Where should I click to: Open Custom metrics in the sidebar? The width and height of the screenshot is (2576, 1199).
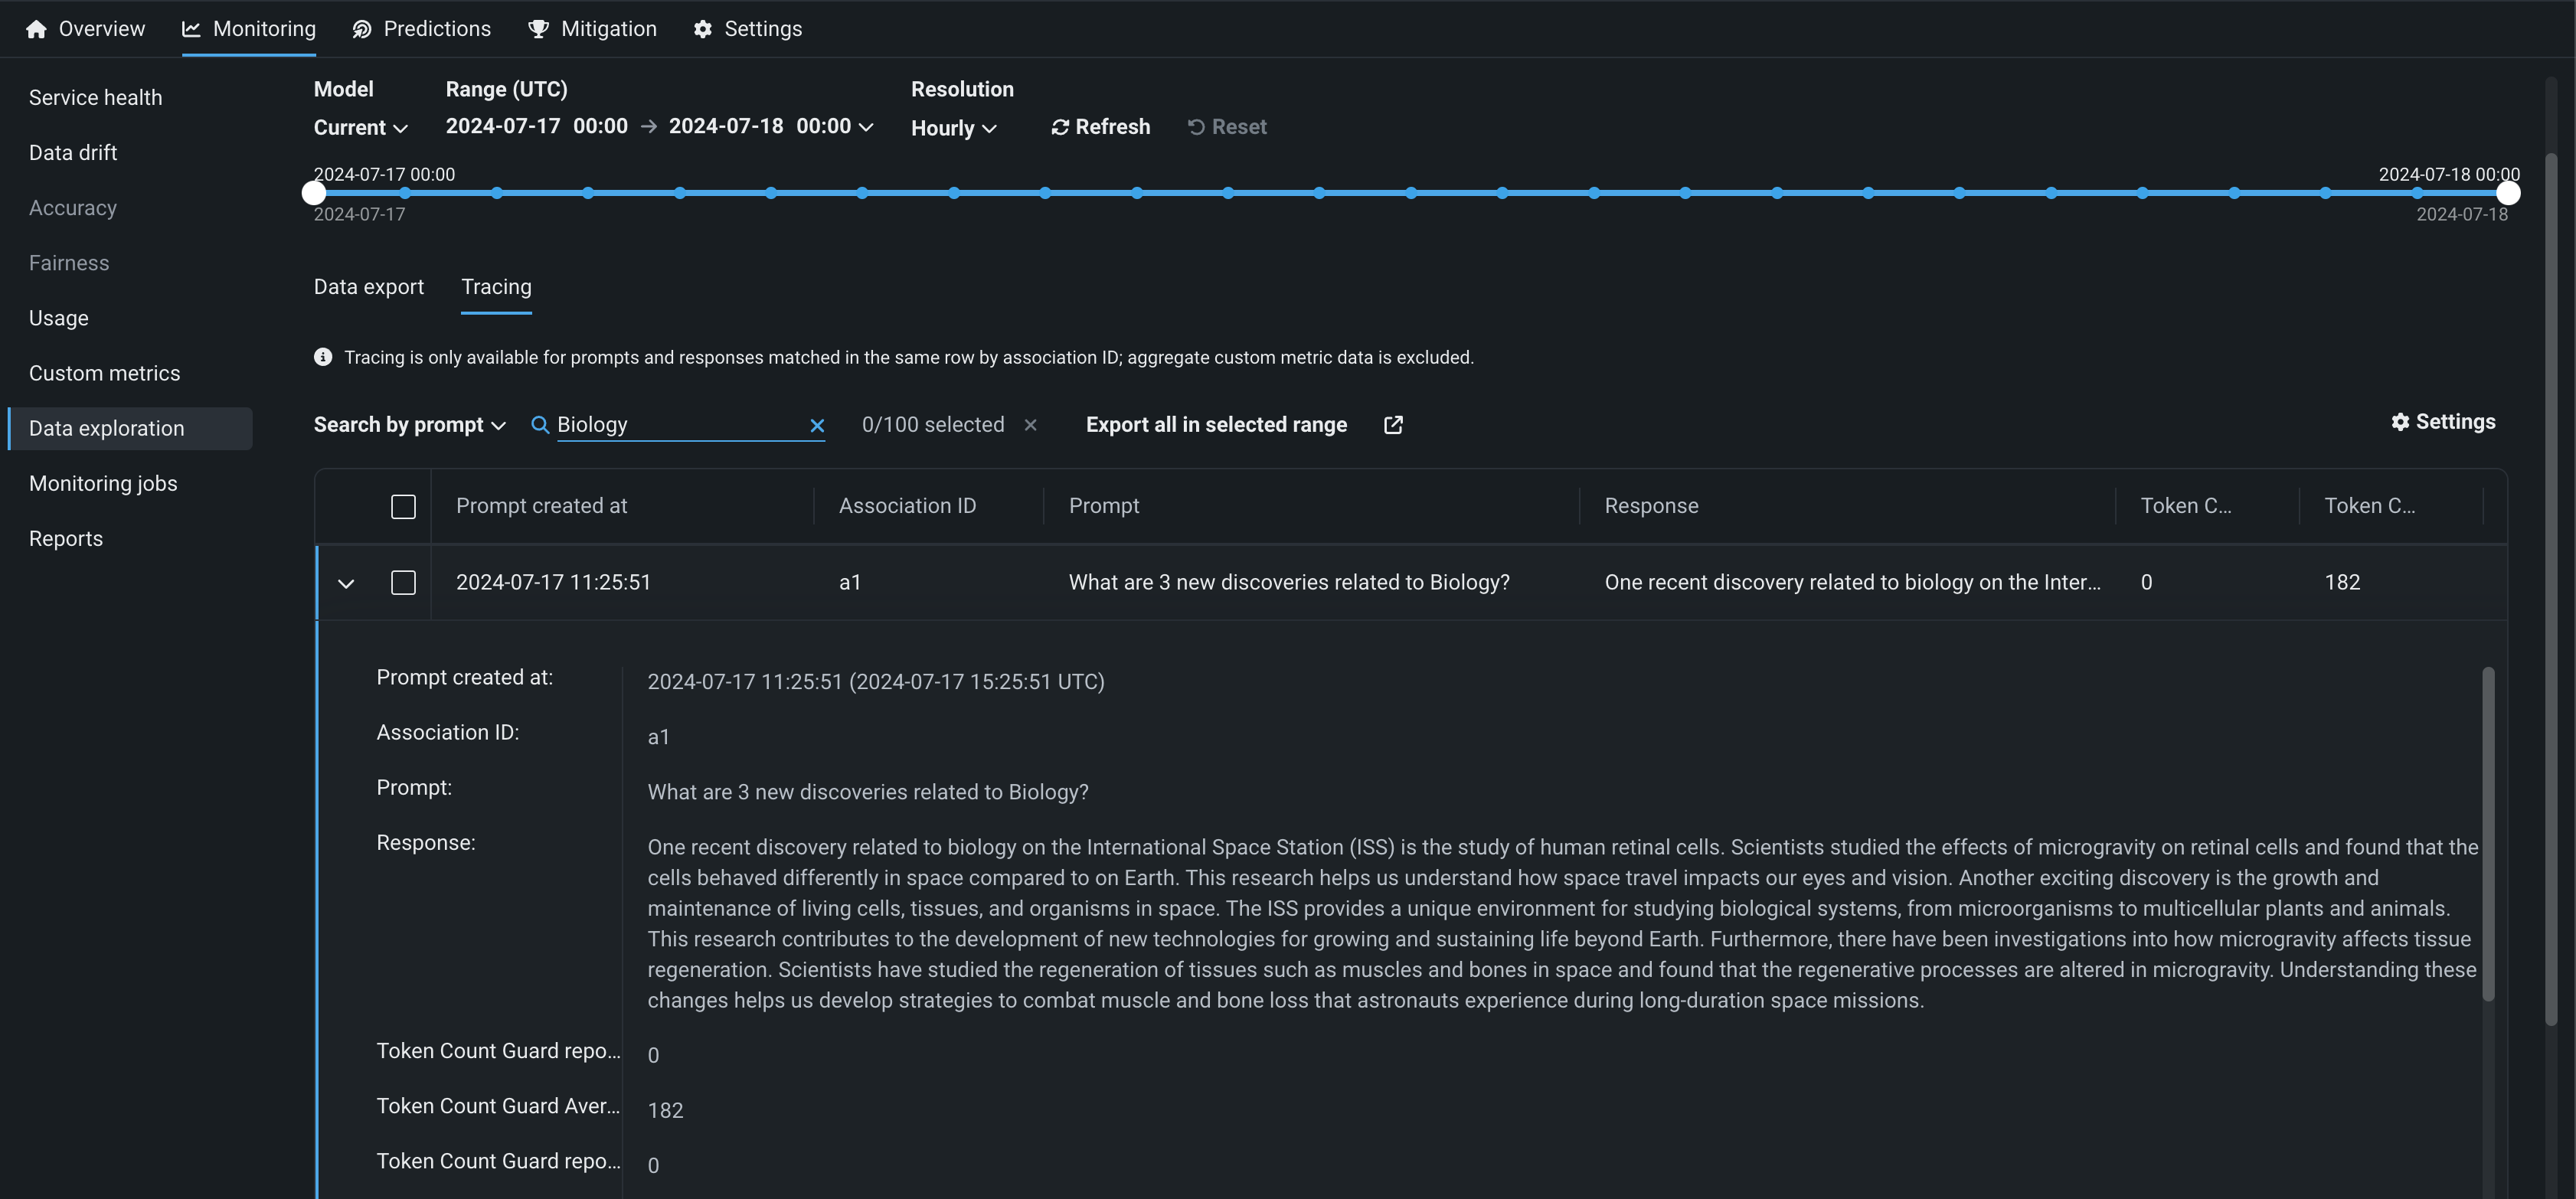click(x=105, y=373)
